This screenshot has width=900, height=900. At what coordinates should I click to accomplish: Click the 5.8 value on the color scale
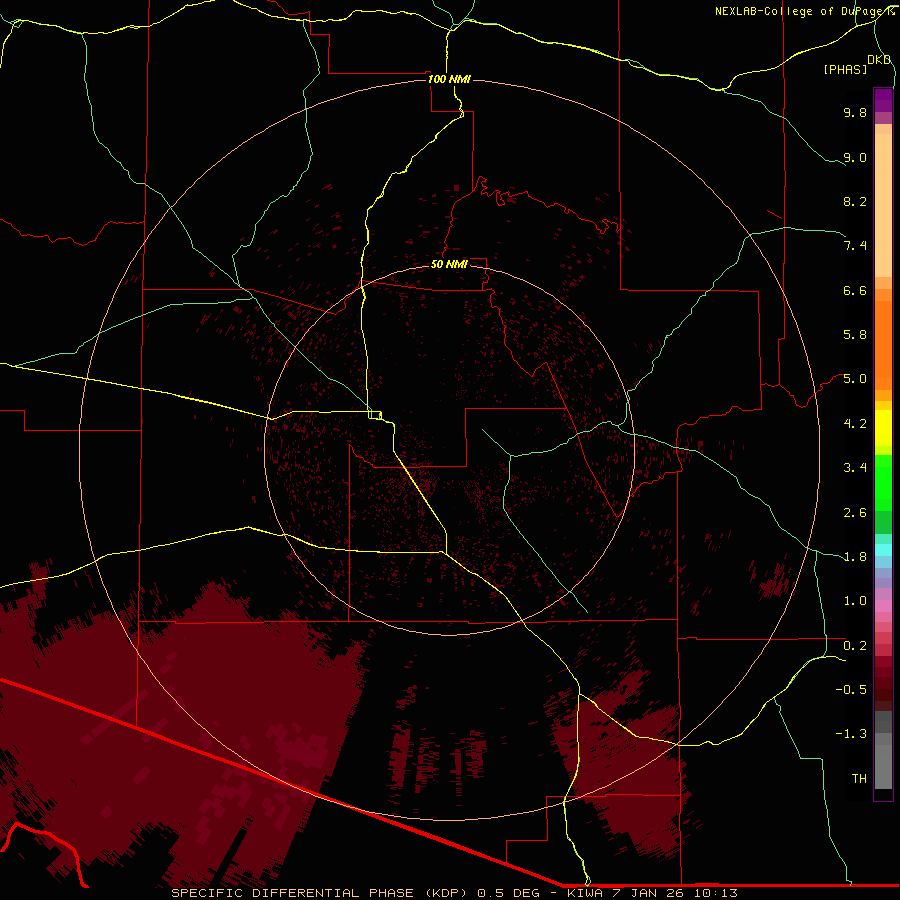pos(855,335)
